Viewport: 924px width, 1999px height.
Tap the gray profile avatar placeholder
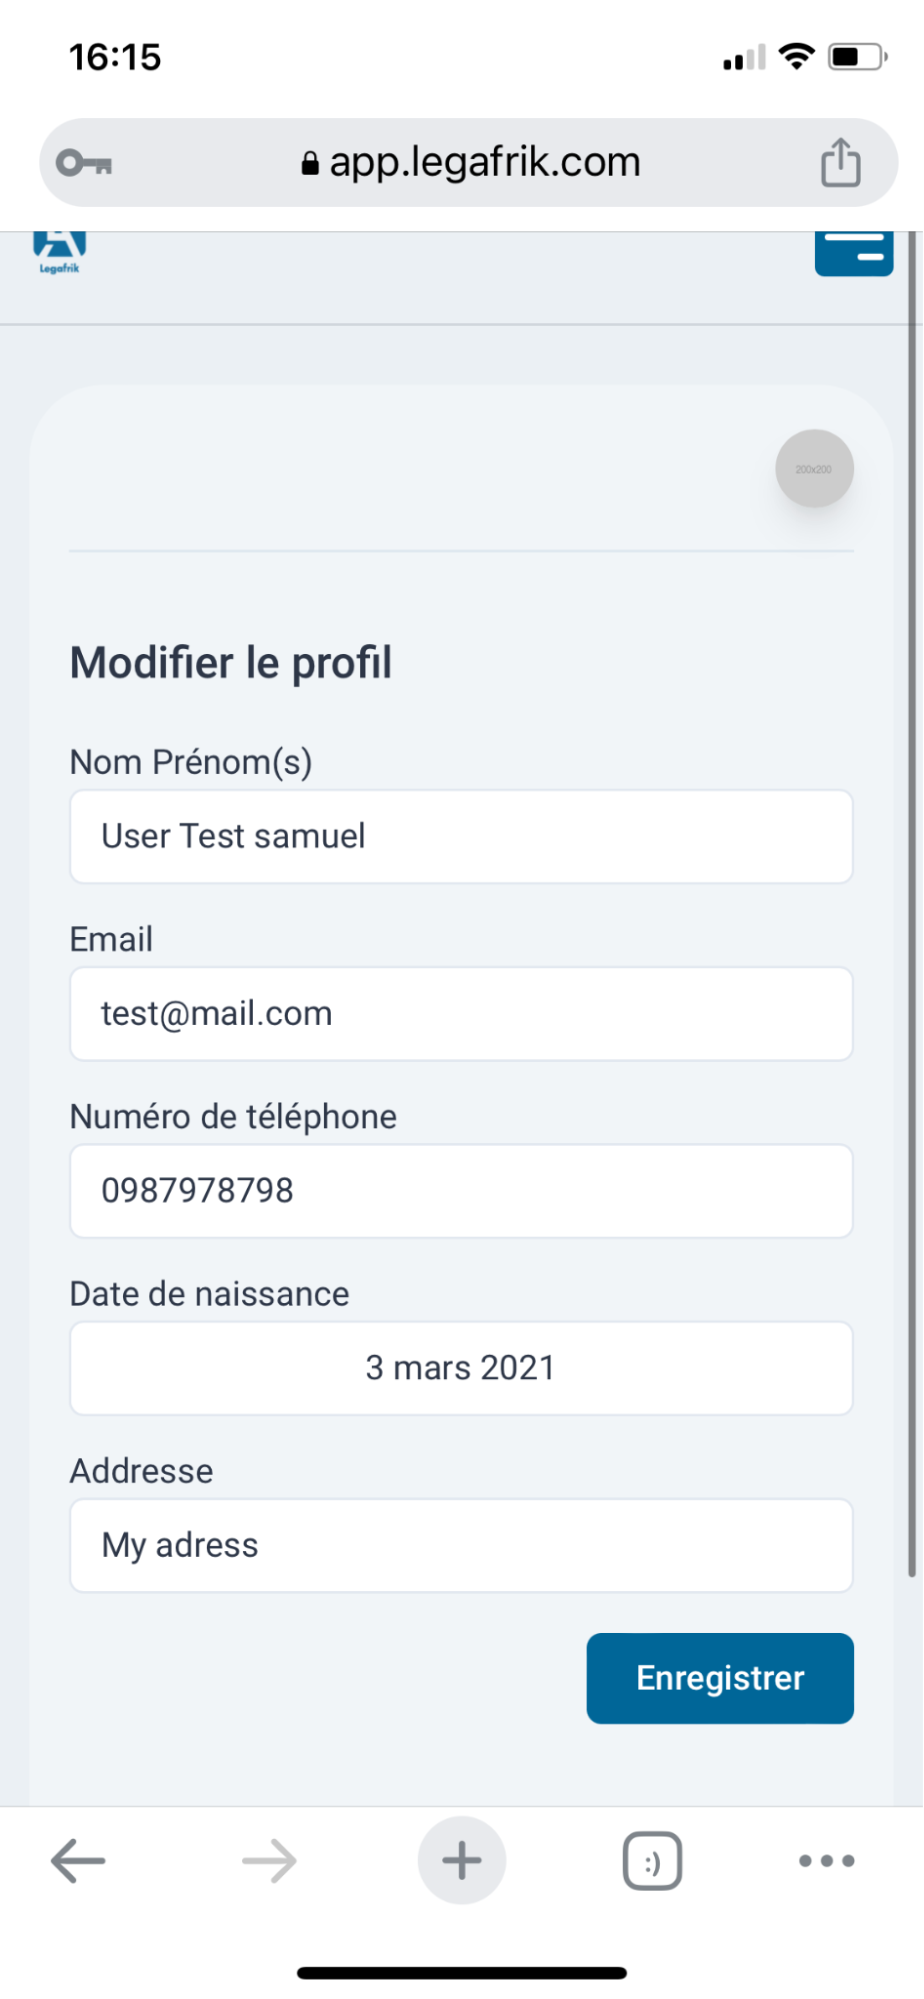814,469
